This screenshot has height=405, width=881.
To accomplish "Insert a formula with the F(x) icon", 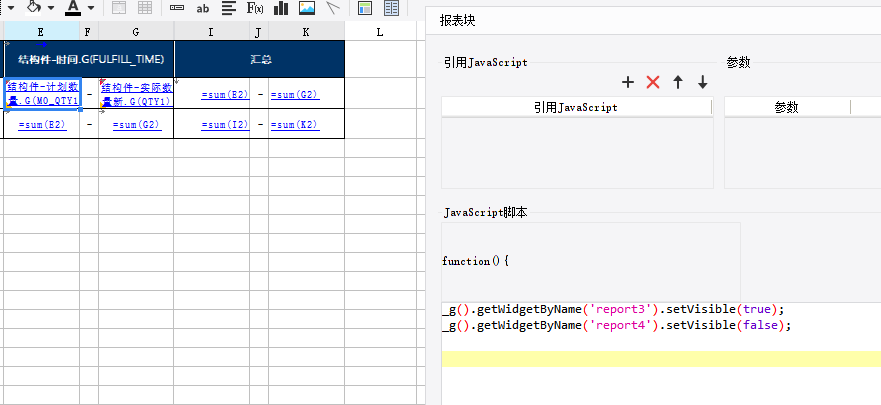I will tap(255, 8).
